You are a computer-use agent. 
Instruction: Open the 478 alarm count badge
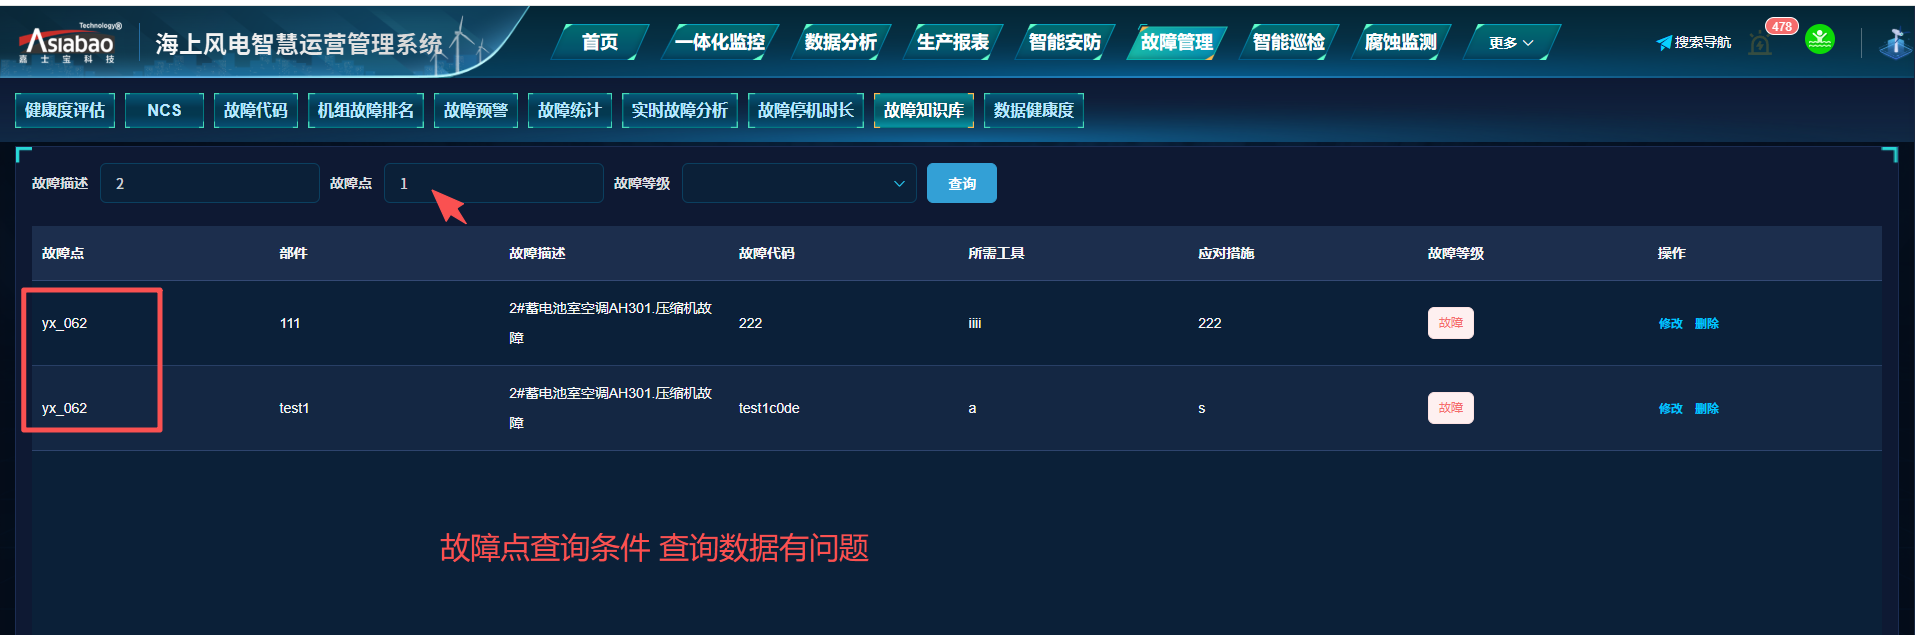pos(1782,27)
